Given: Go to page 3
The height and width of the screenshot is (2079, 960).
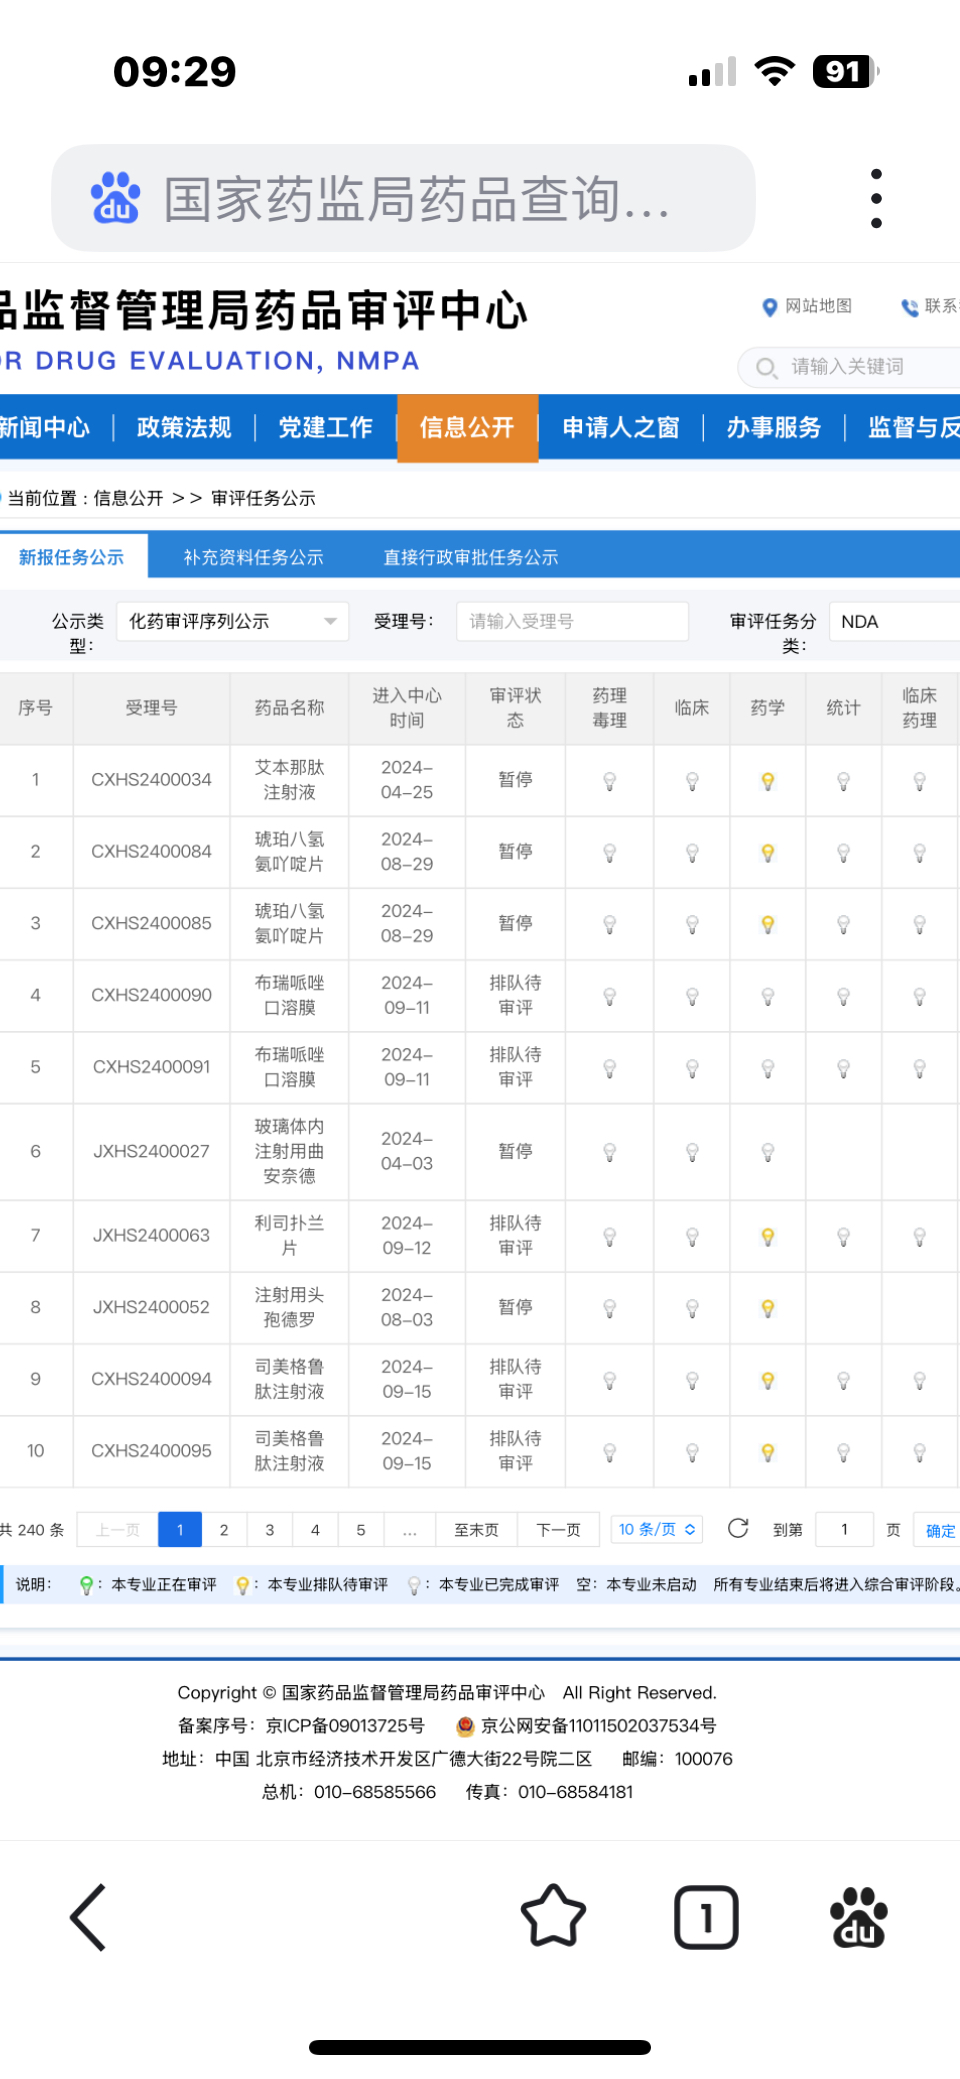Looking at the screenshot, I should tap(270, 1529).
